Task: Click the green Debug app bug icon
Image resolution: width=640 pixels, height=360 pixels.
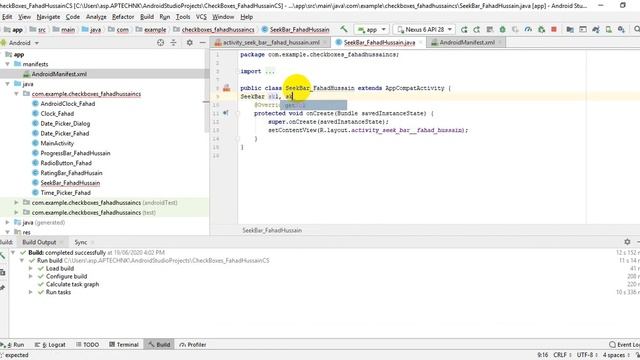Action: coord(502,29)
